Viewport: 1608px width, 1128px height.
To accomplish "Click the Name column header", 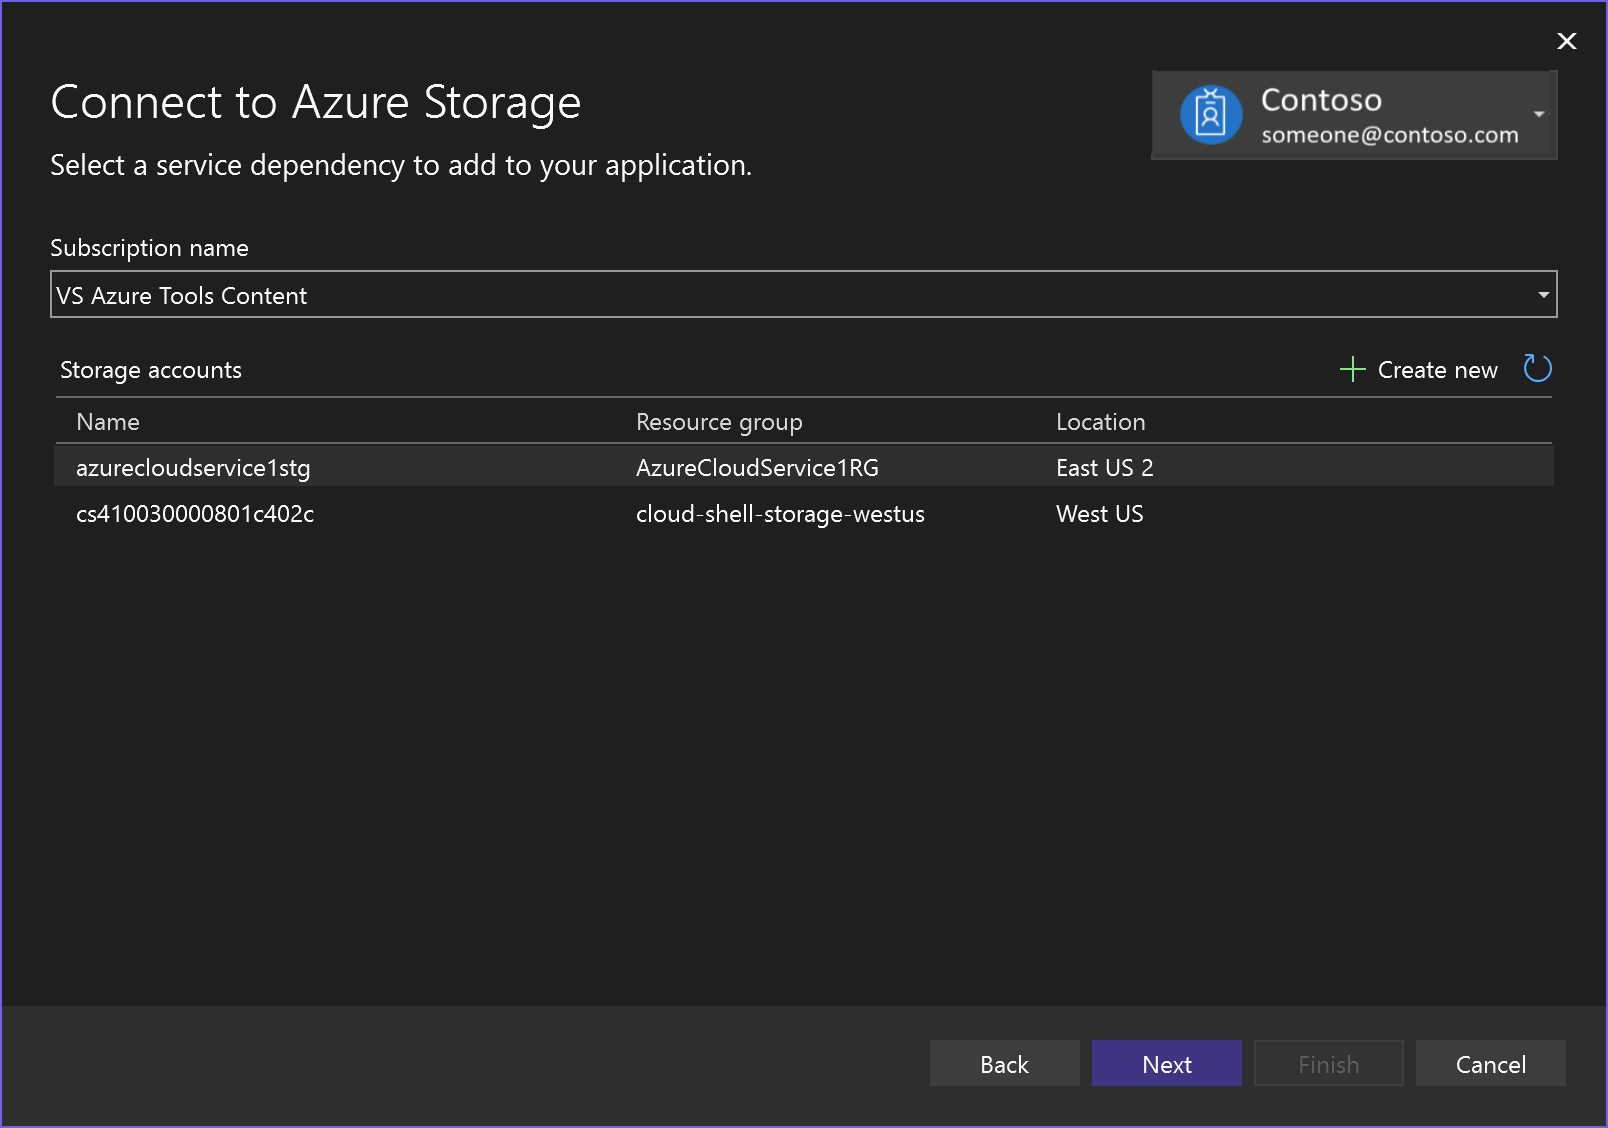I will pos(108,422).
